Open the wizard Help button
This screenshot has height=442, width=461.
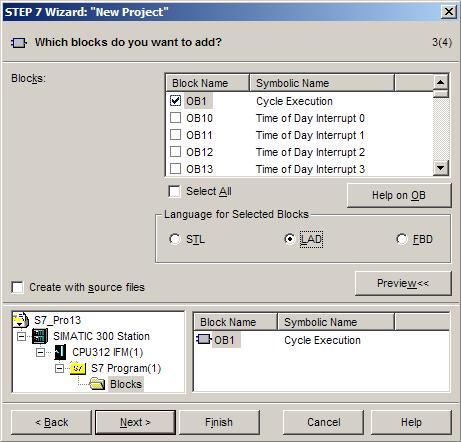pos(411,422)
